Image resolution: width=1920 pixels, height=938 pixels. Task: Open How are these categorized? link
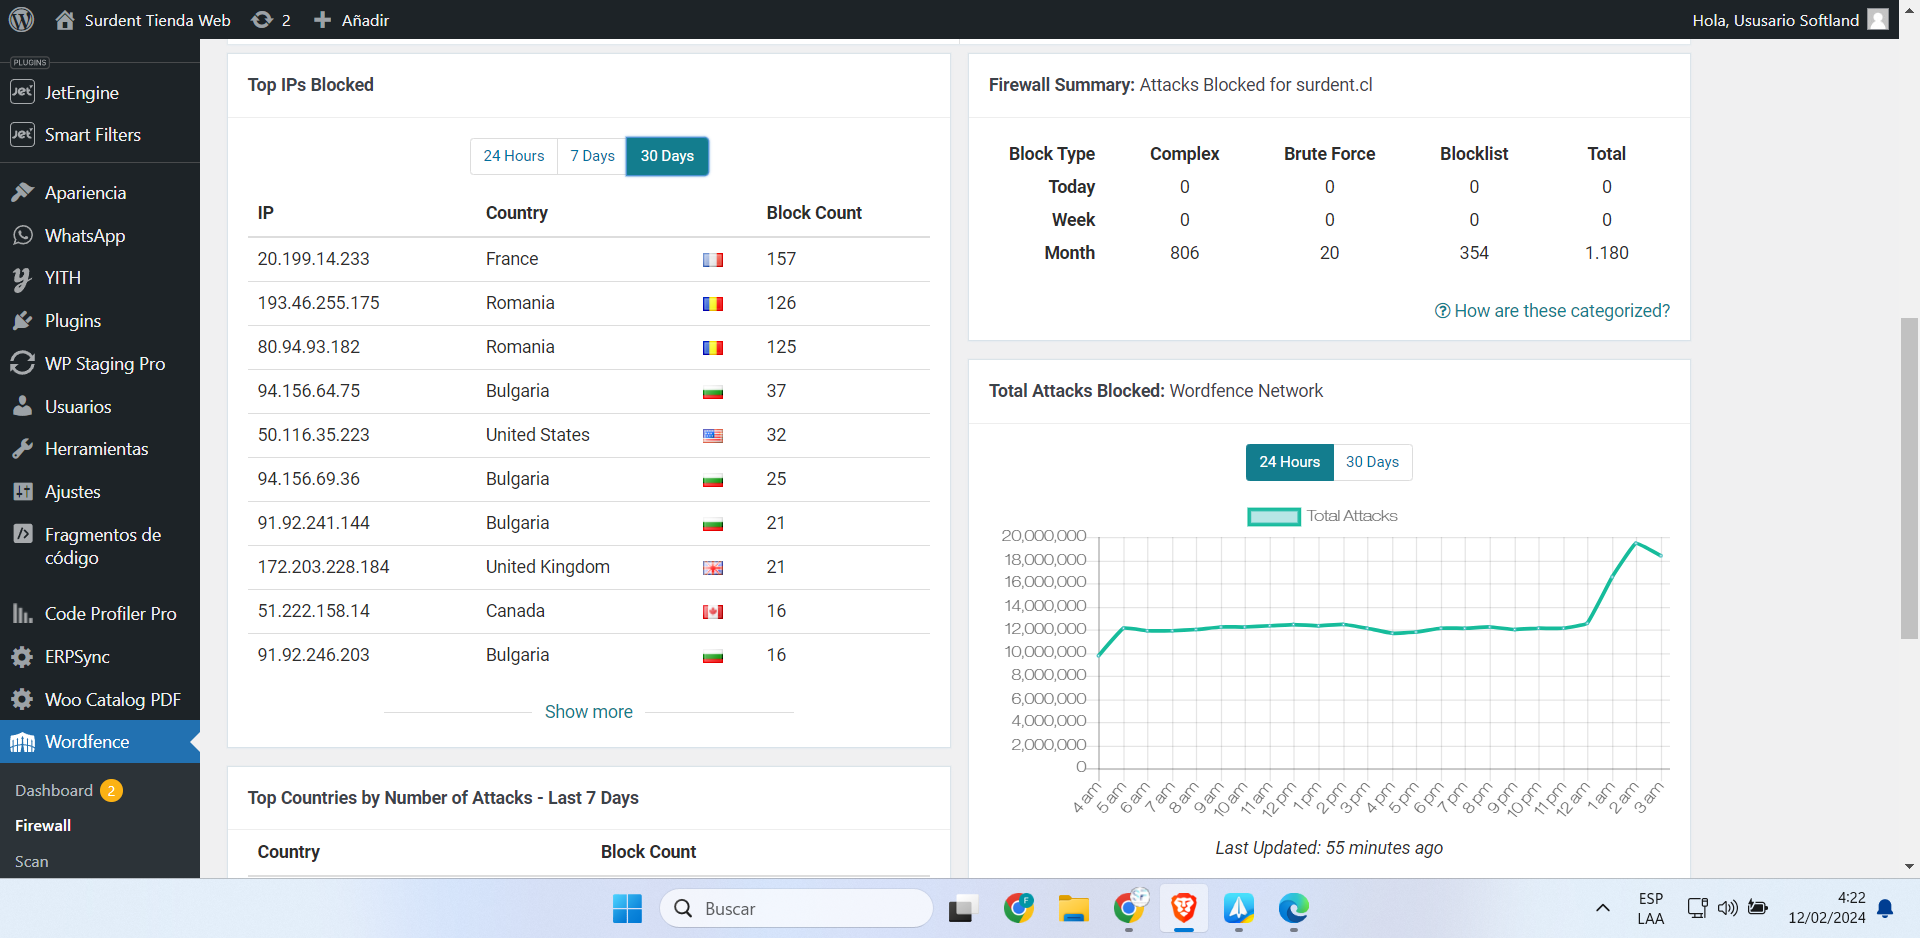(1552, 311)
